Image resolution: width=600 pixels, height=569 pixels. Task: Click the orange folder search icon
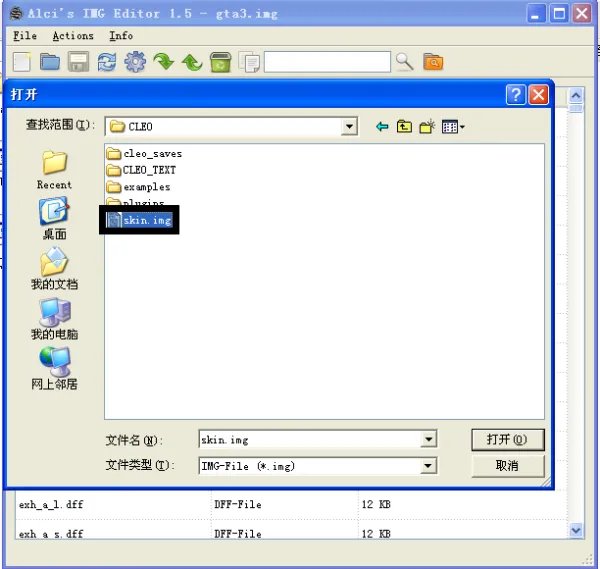click(433, 62)
